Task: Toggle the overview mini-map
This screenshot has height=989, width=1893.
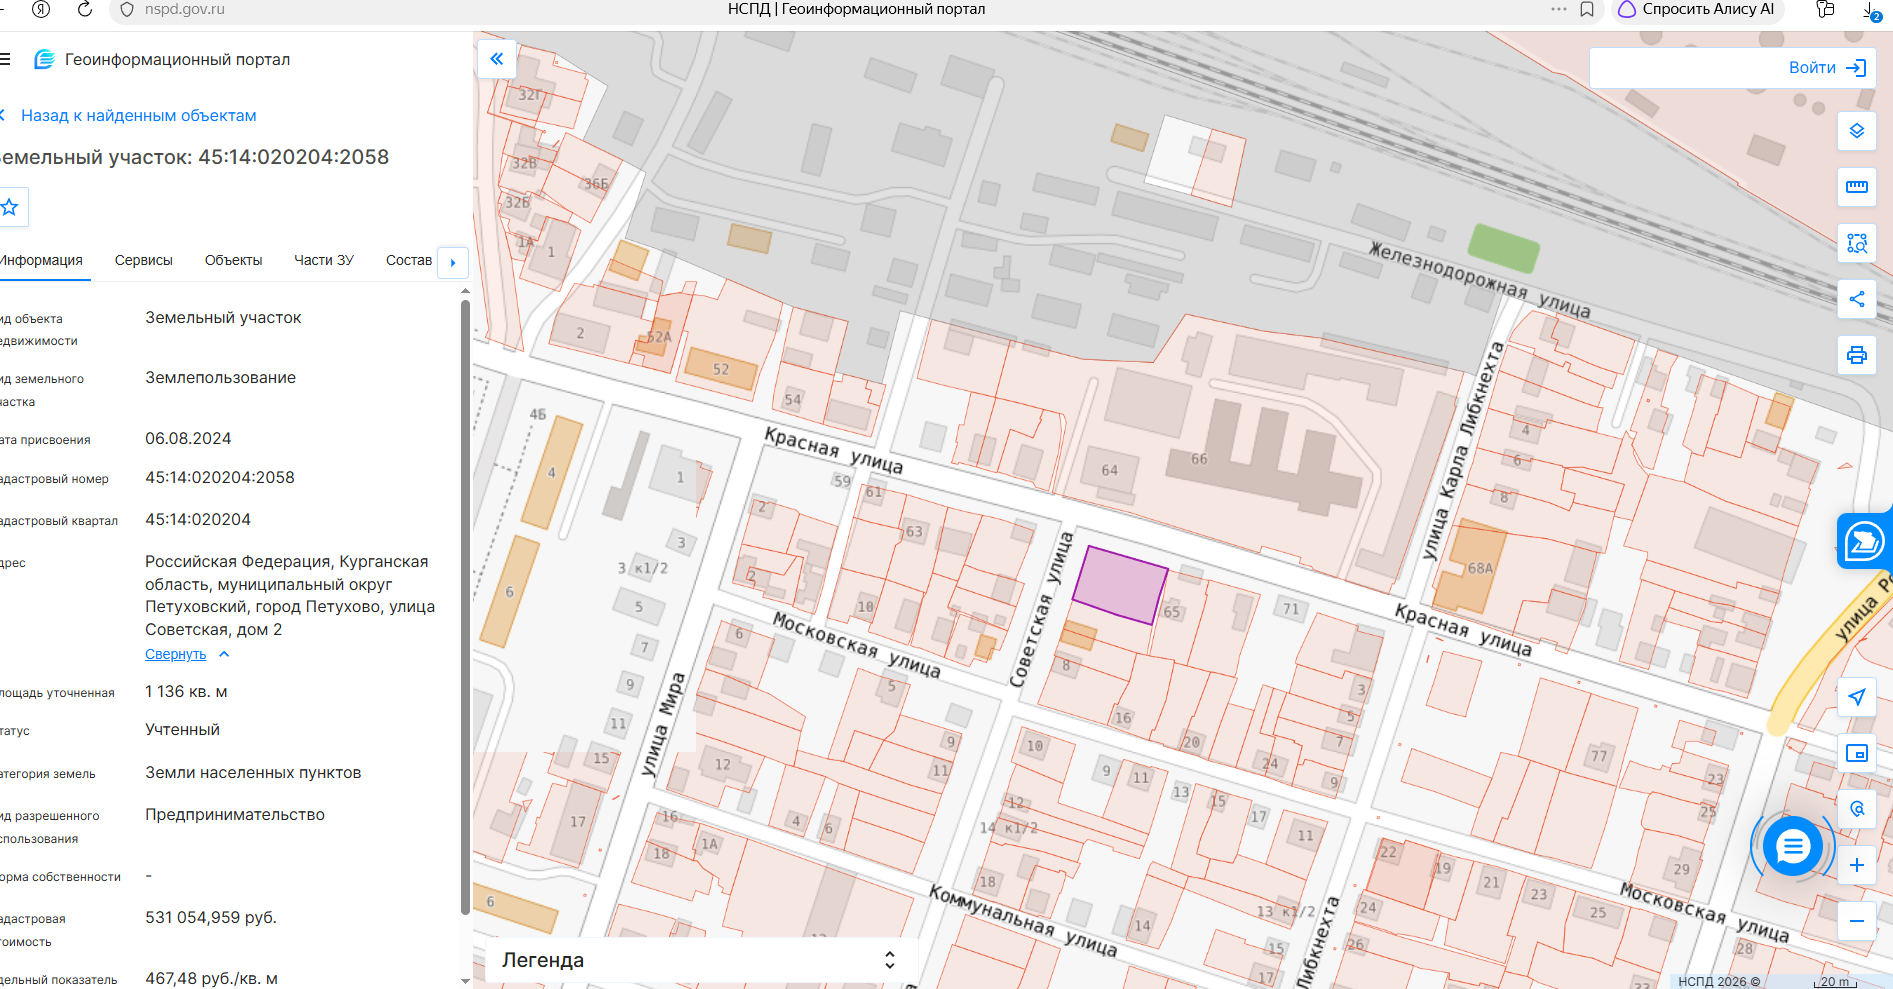Action: [1857, 753]
